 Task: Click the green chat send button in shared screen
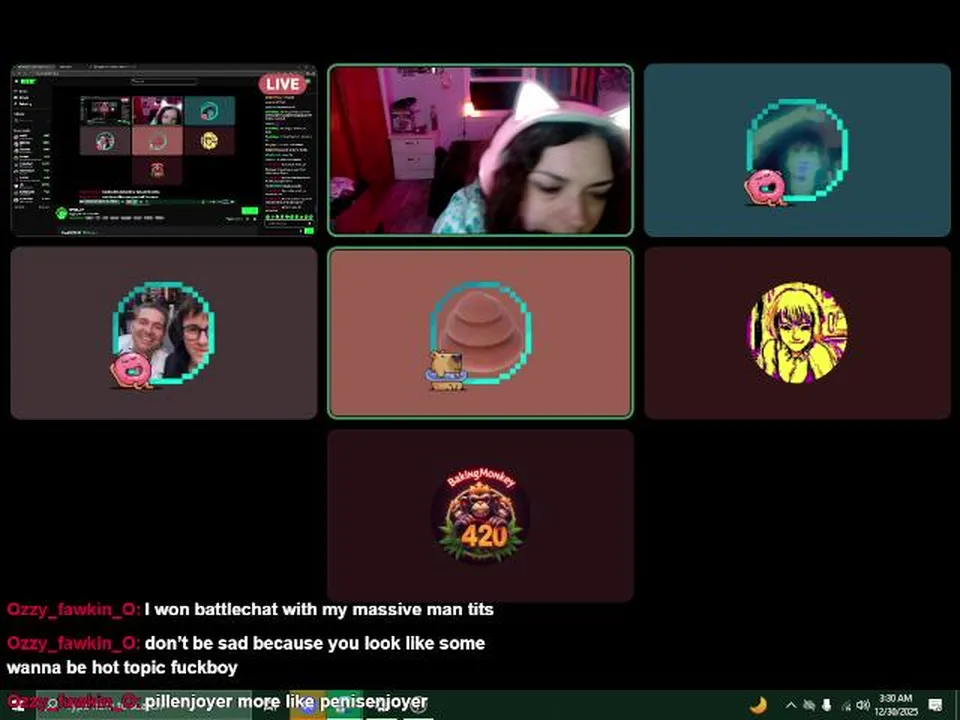tap(309, 230)
